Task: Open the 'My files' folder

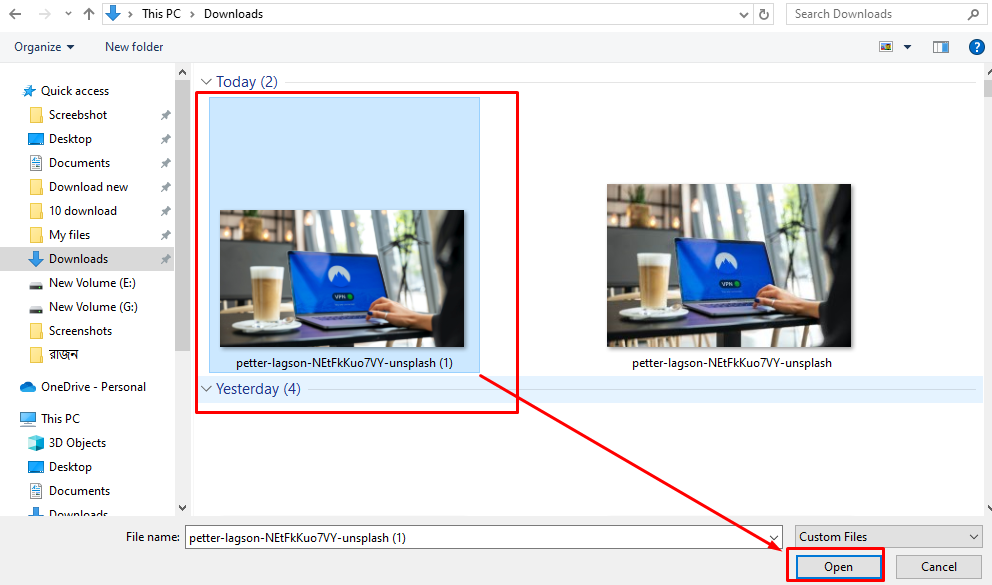Action: click(x=70, y=235)
